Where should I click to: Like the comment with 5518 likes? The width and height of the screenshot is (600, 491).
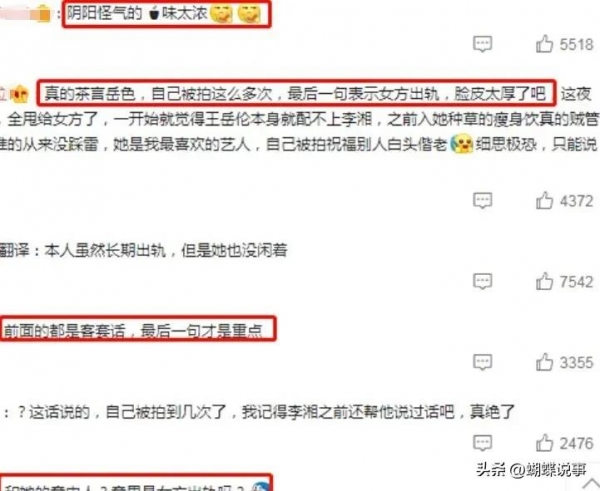(544, 44)
